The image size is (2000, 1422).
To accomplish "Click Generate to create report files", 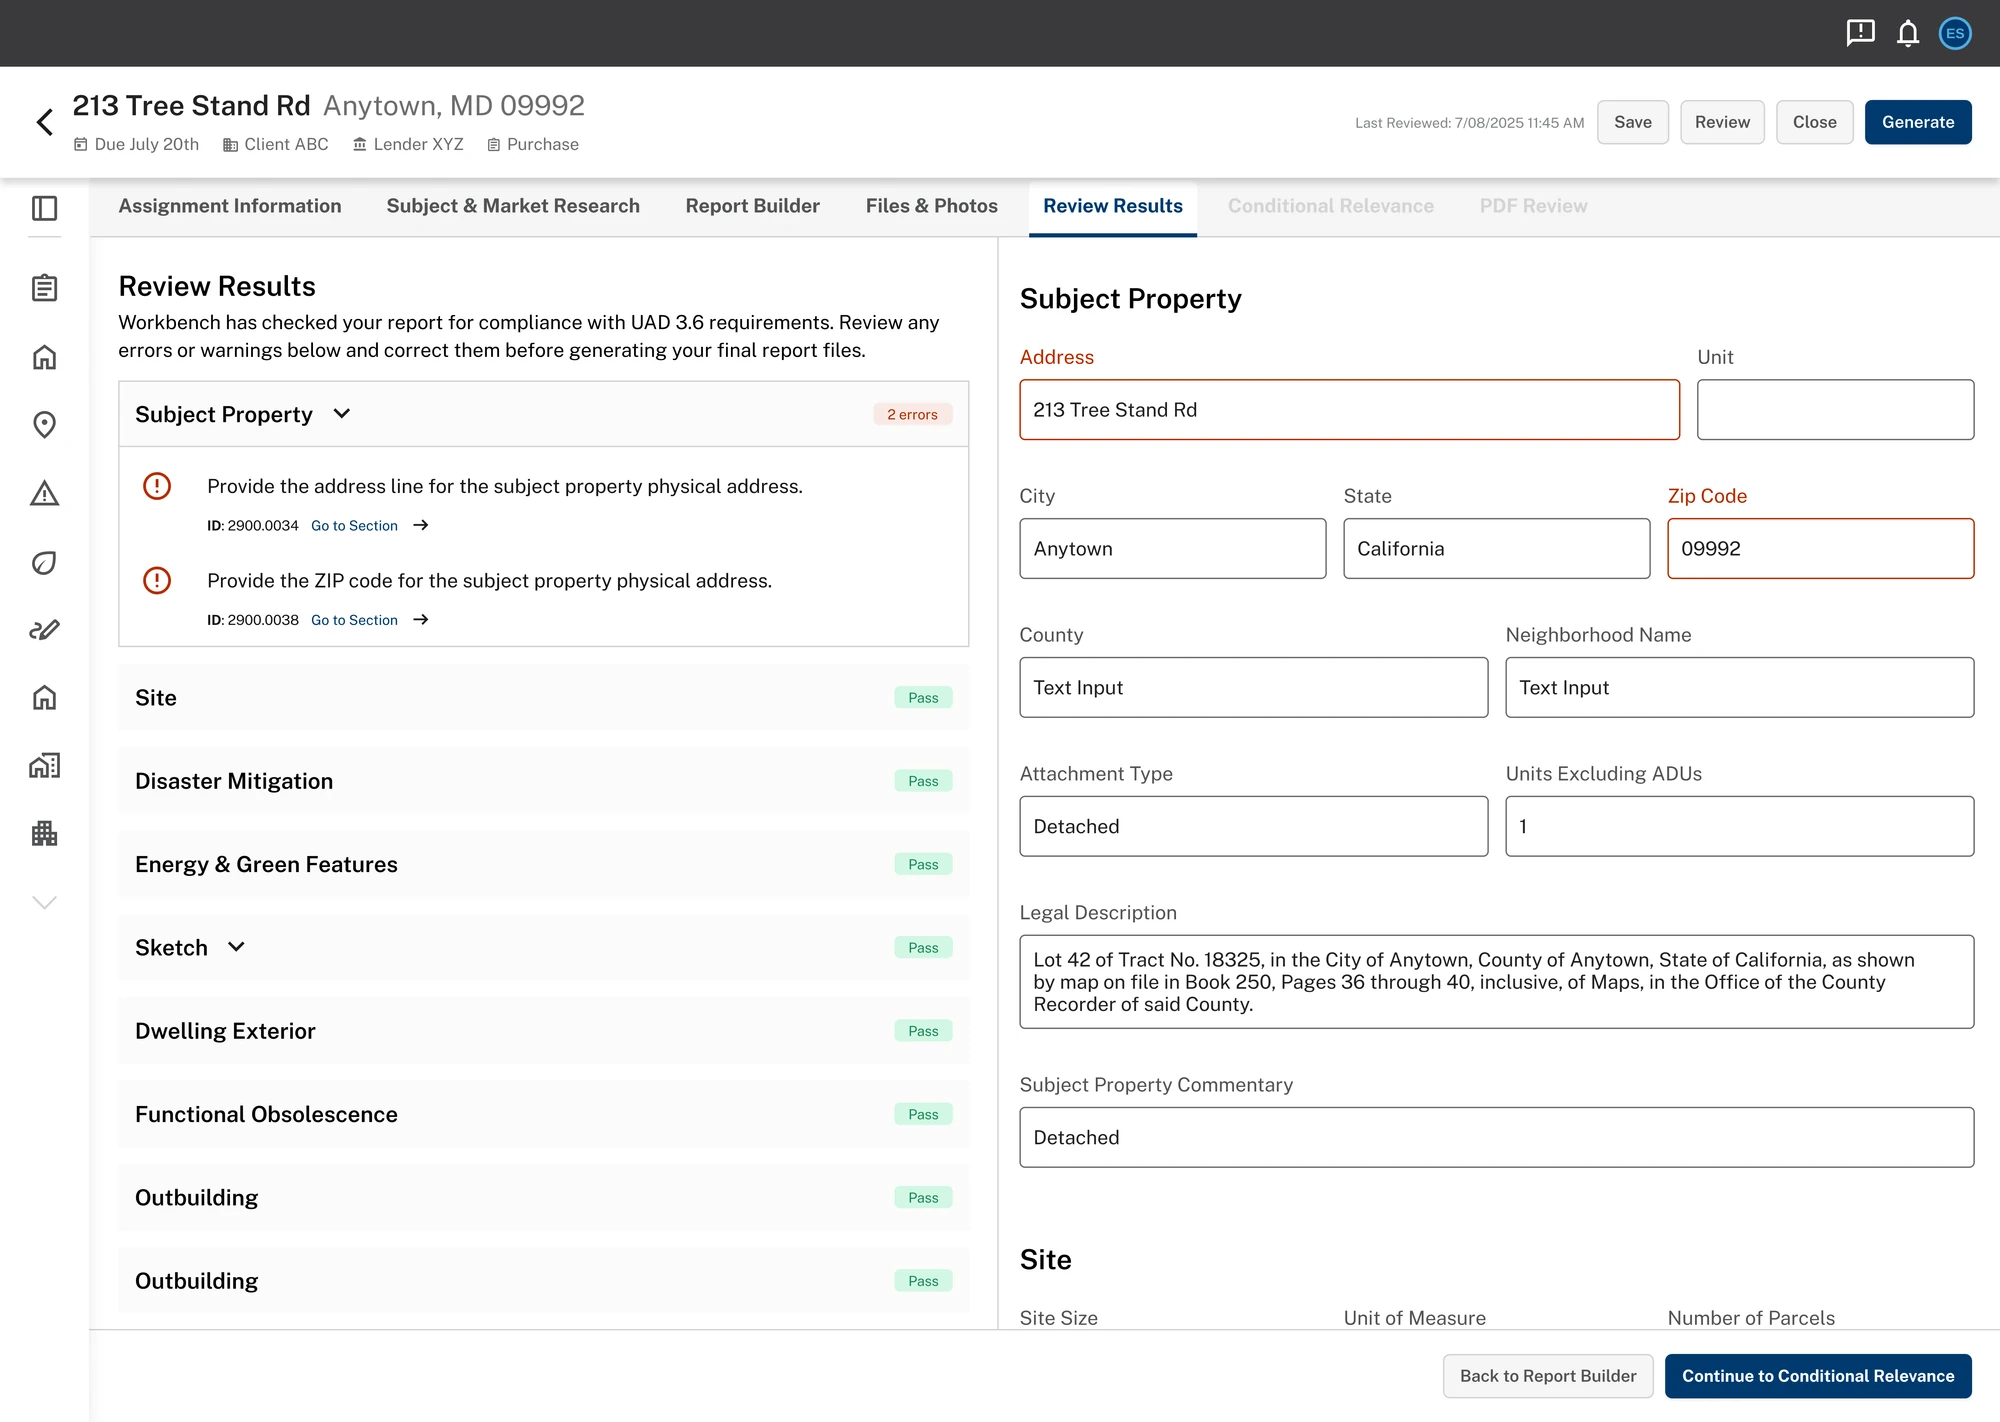I will point(1918,121).
